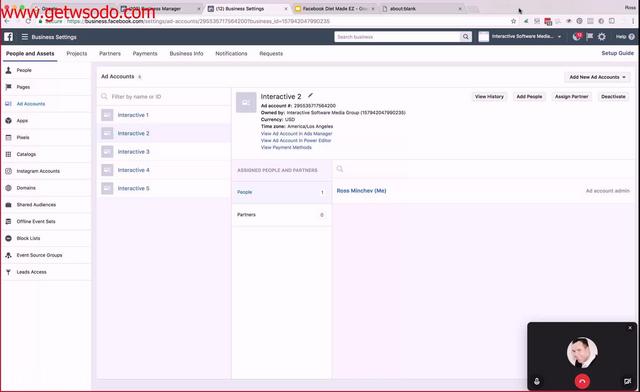This screenshot has width=640, height=392.
Task: Open Ad Accounts in the sidebar
Action: (x=31, y=104)
